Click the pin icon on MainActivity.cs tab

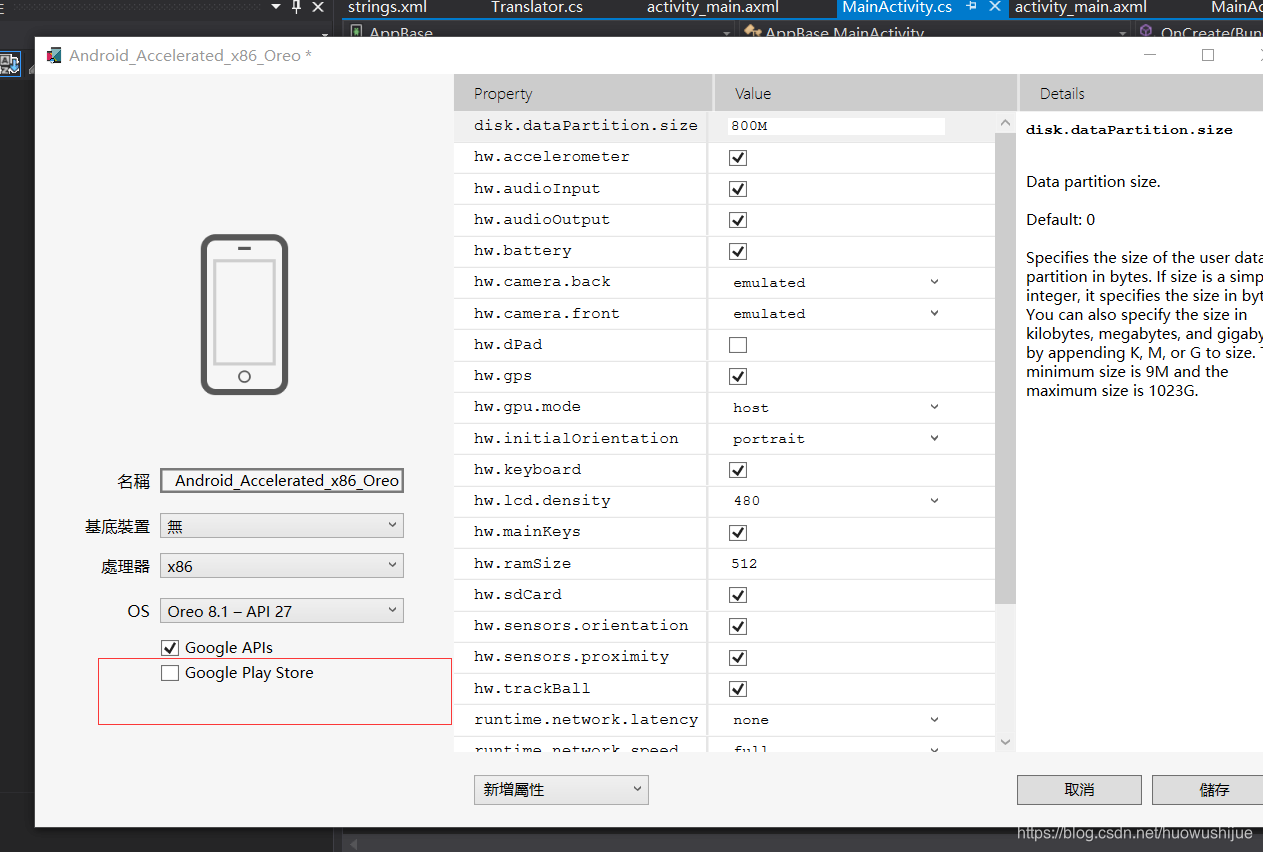pyautogui.click(x=971, y=7)
